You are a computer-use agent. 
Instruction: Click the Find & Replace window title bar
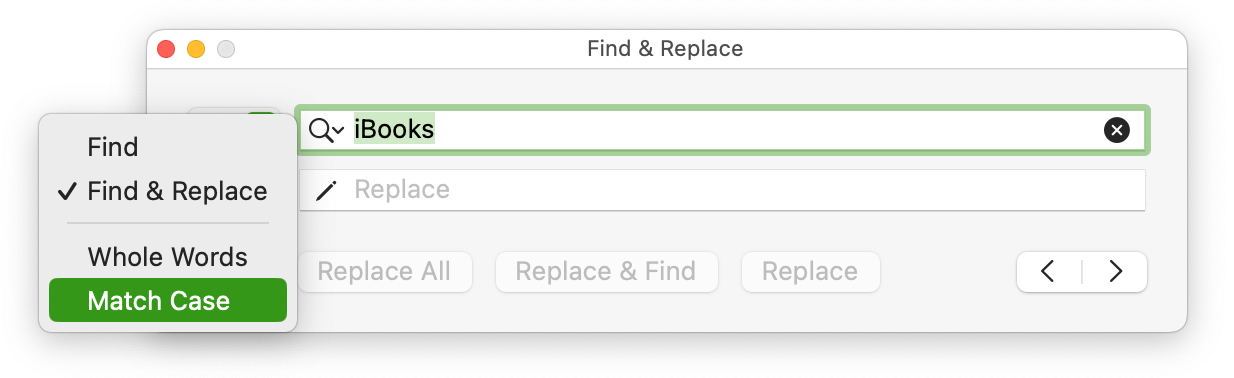tap(666, 48)
